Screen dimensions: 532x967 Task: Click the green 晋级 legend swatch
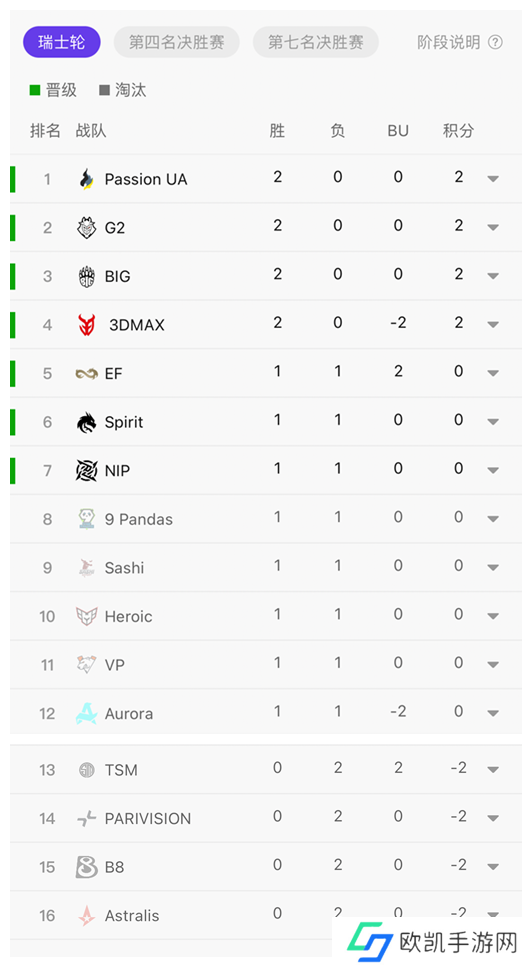coord(35,91)
